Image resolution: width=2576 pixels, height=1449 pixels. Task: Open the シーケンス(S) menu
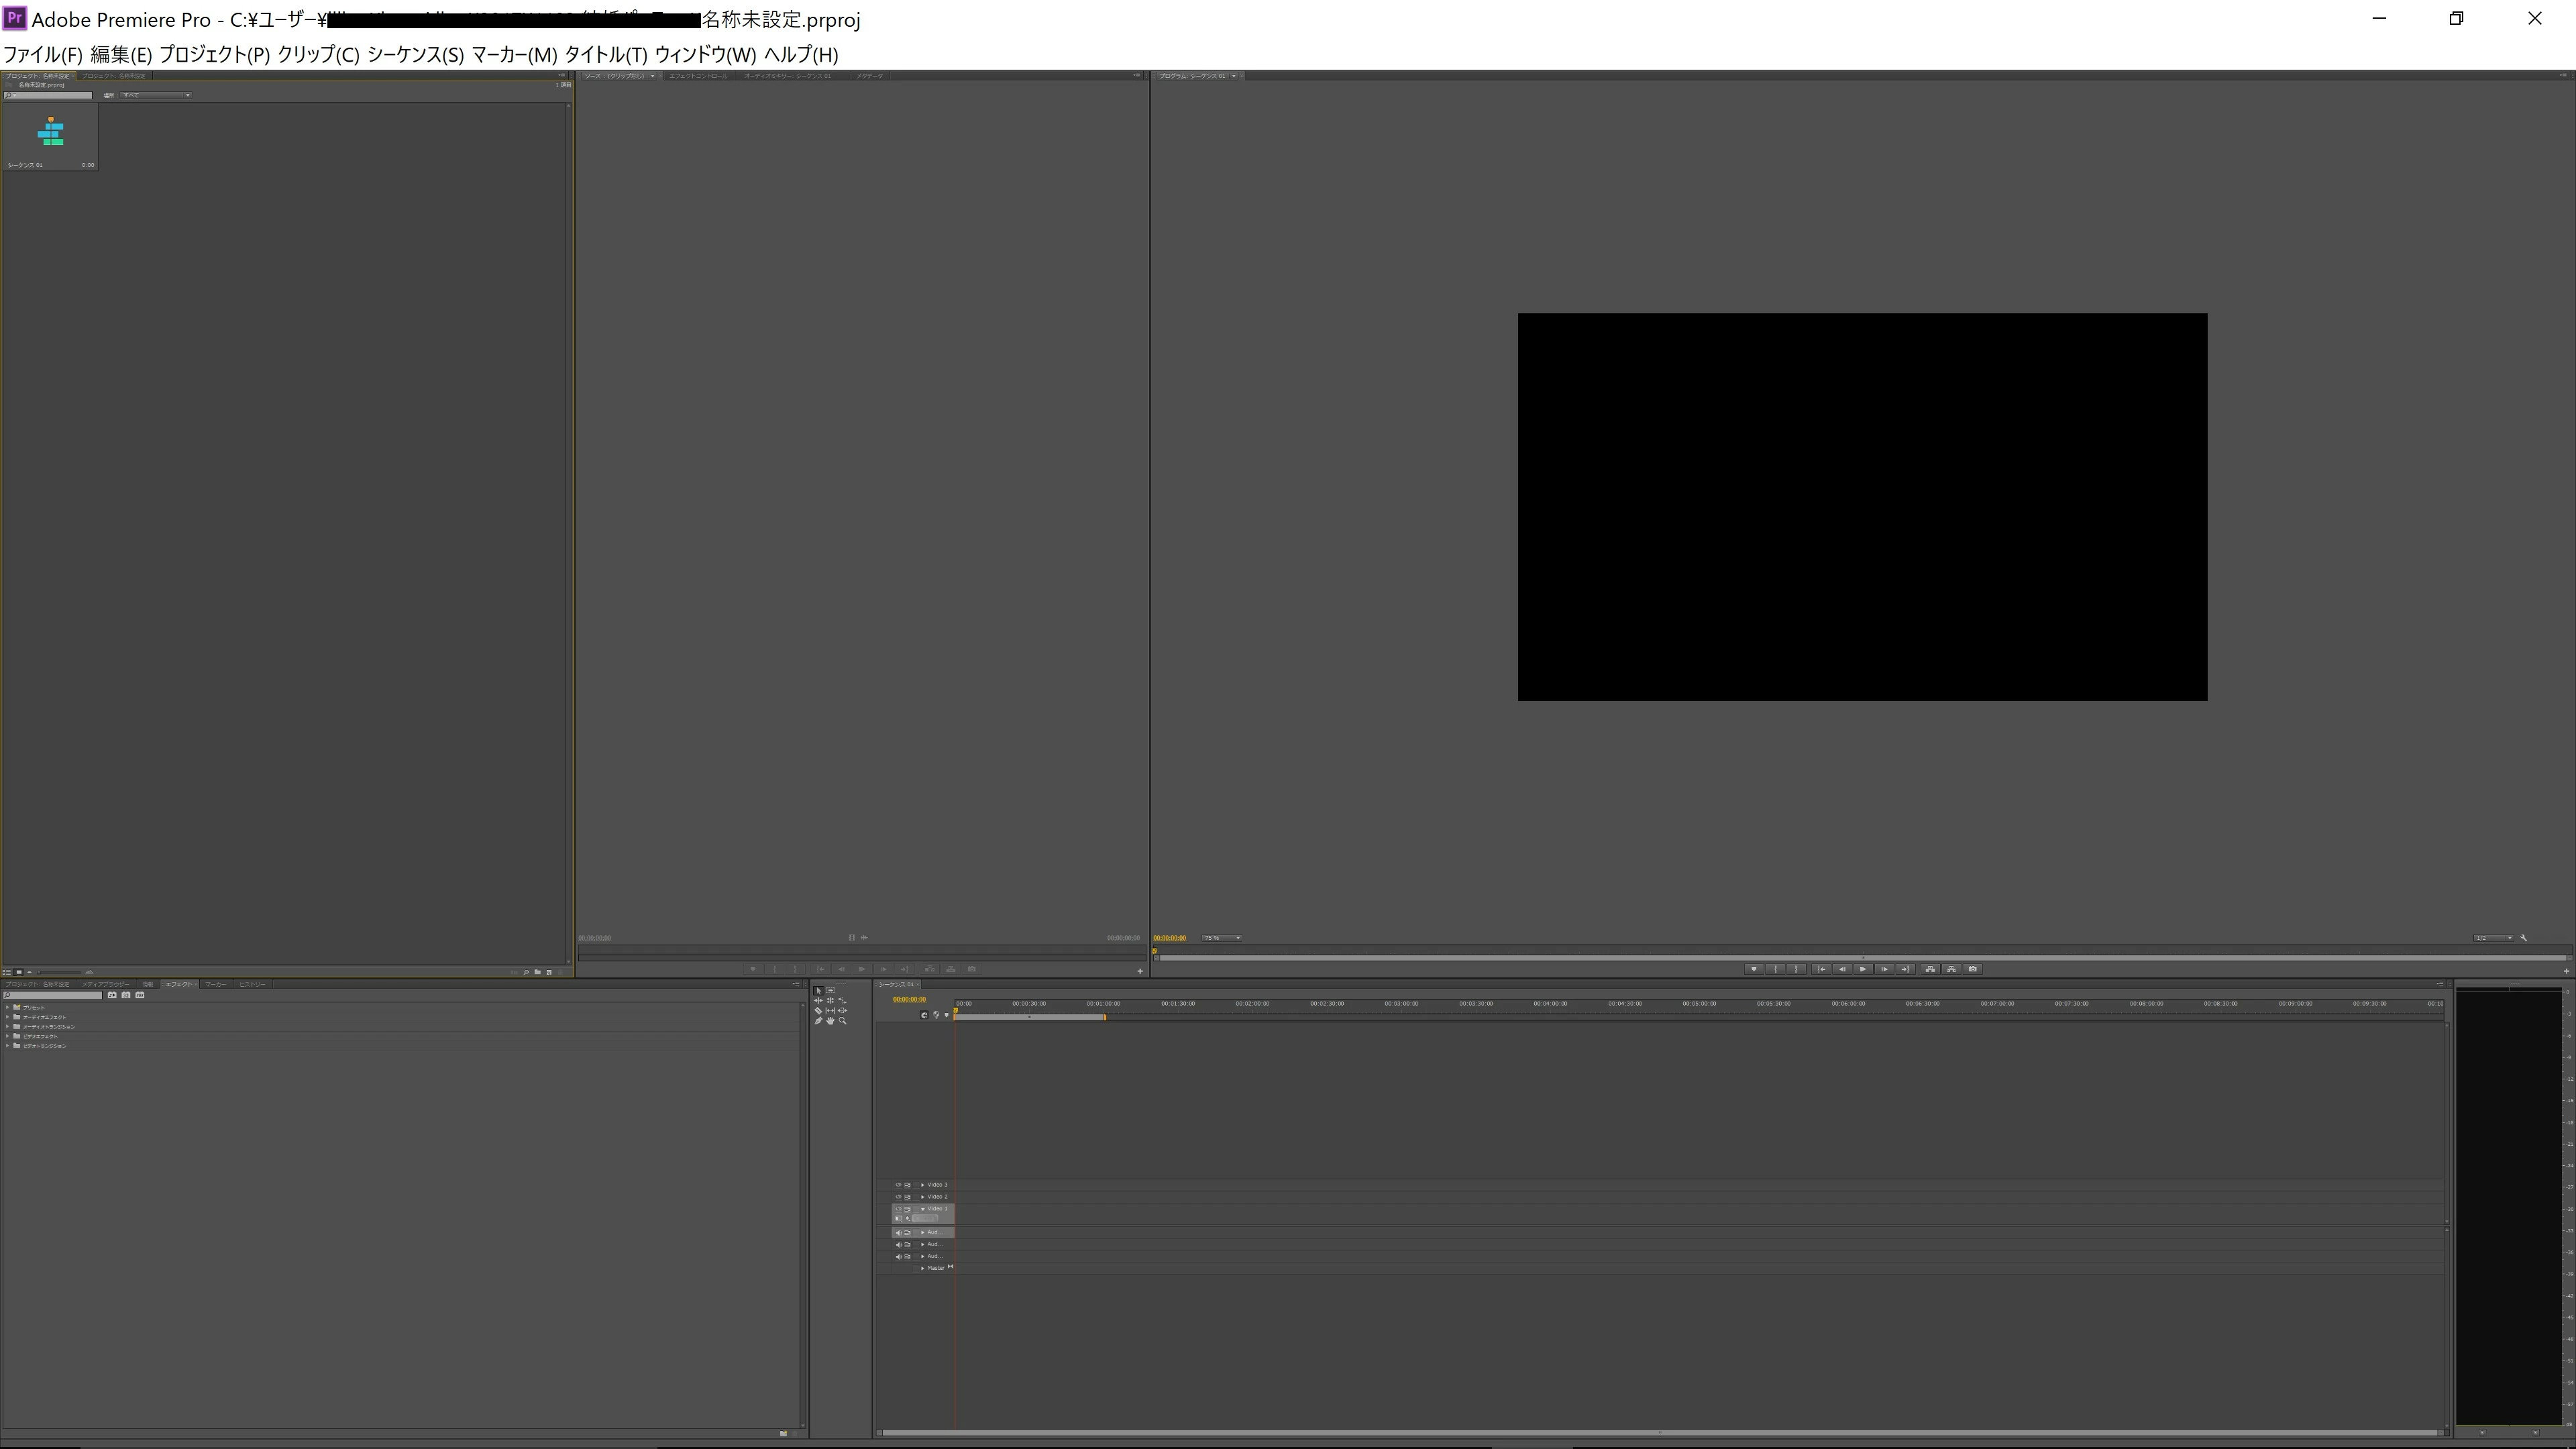coord(415,55)
